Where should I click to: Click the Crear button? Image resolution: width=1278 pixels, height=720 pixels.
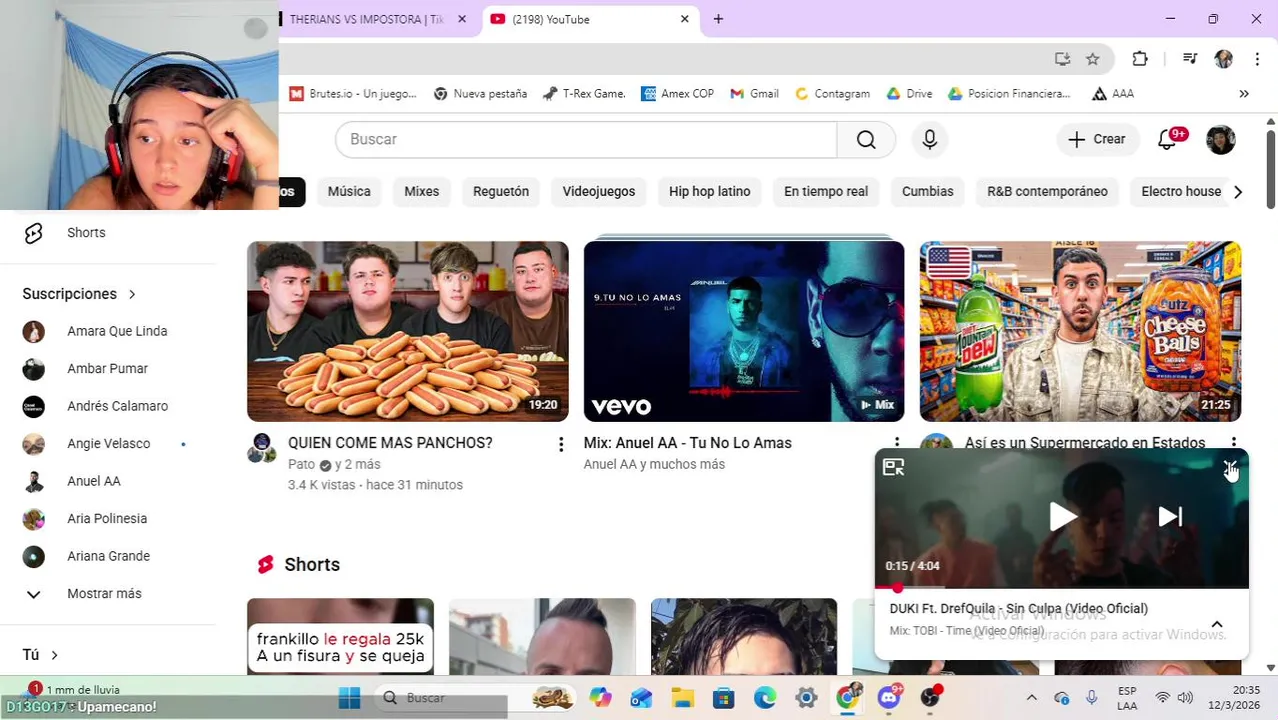(1097, 139)
